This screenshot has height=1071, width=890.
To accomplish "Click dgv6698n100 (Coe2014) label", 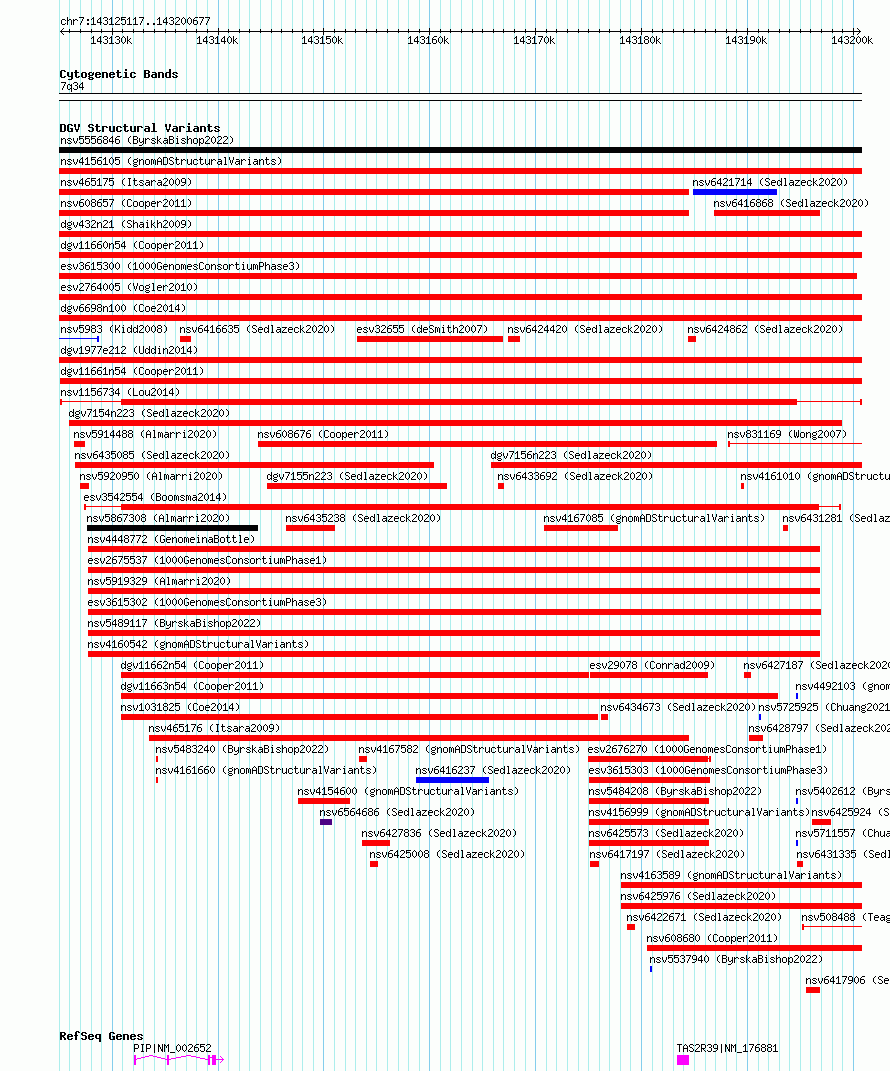I will click(123, 309).
